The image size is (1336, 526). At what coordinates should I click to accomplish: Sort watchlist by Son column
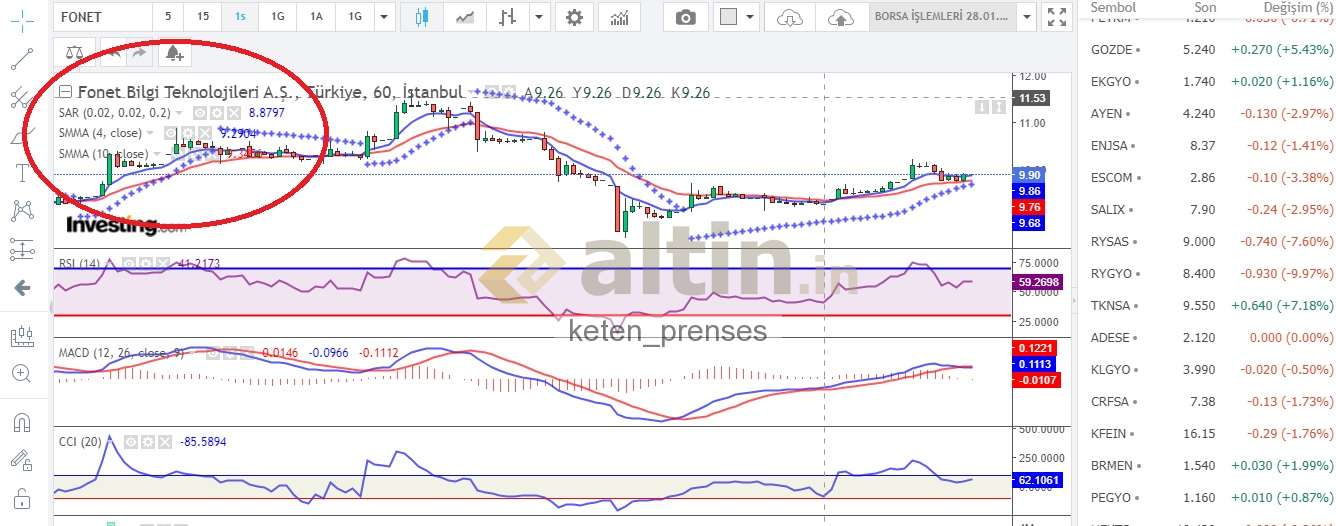point(1204,7)
